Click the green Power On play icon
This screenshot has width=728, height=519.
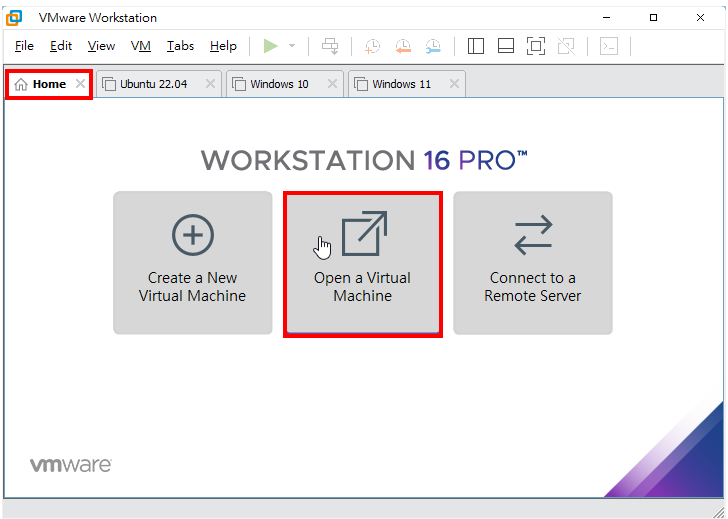click(x=271, y=46)
